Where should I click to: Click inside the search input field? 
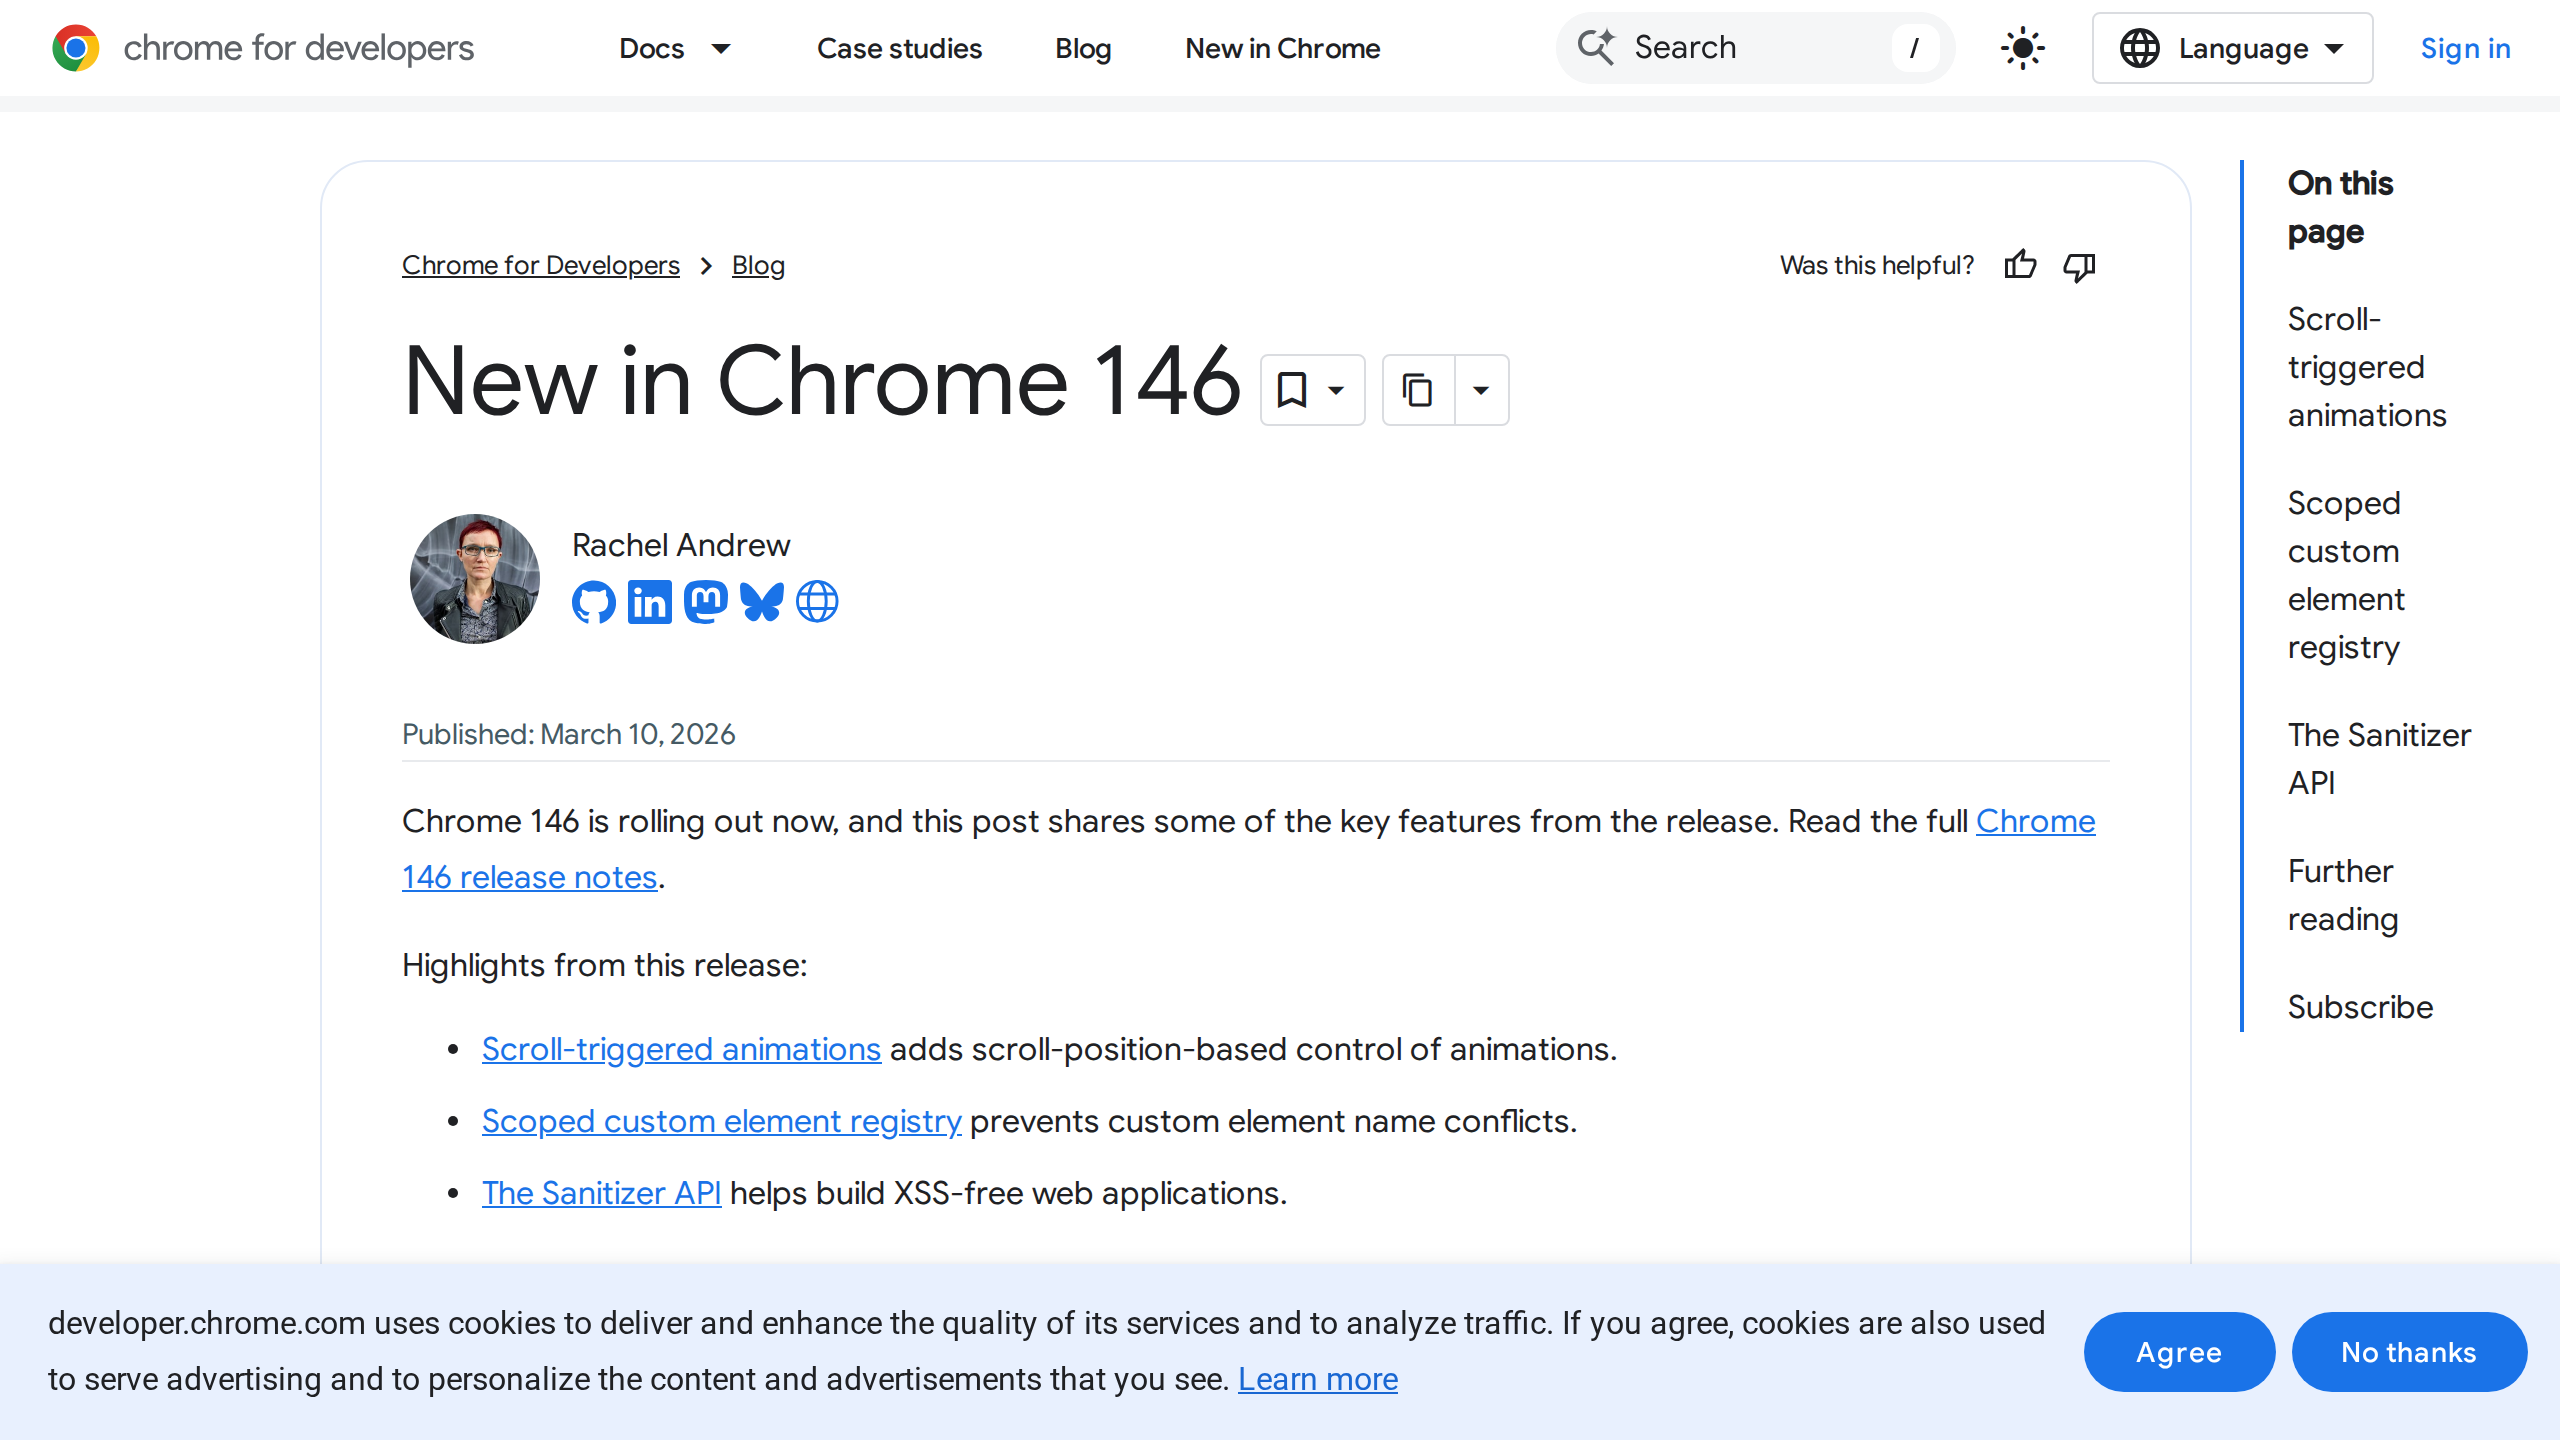[1750, 47]
